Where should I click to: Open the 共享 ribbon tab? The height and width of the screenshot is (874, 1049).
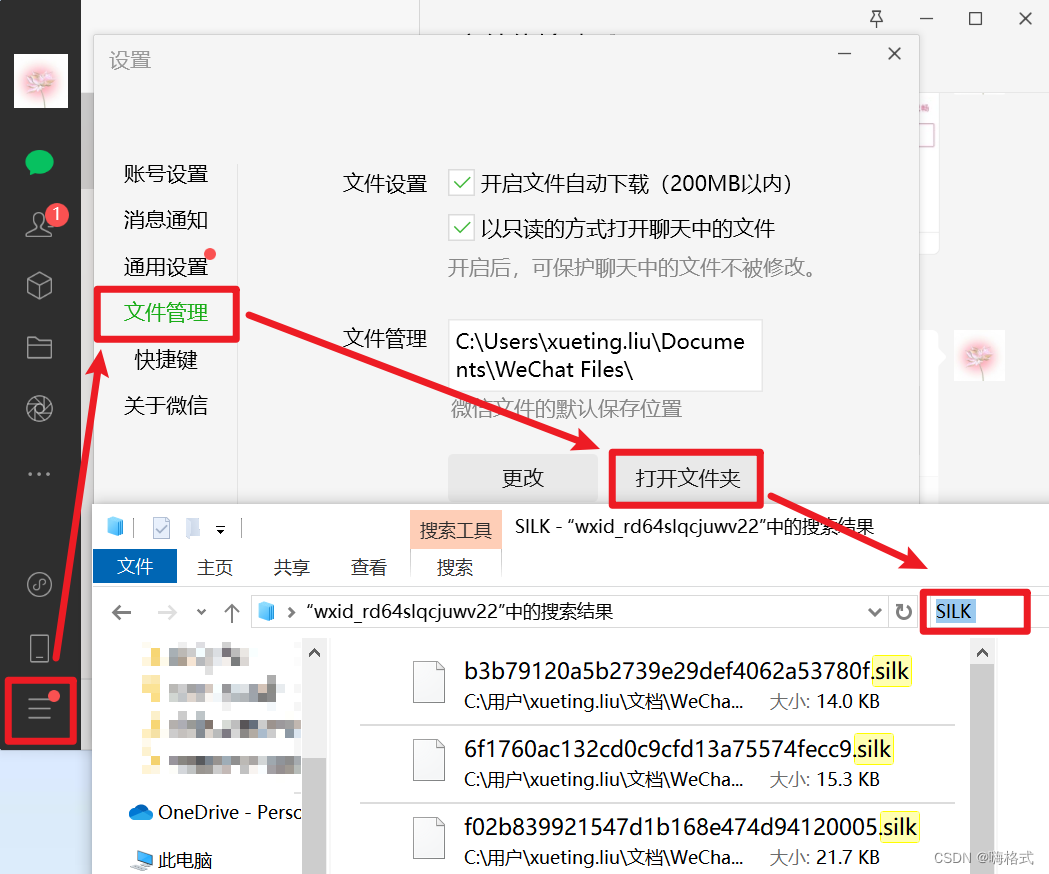click(292, 567)
